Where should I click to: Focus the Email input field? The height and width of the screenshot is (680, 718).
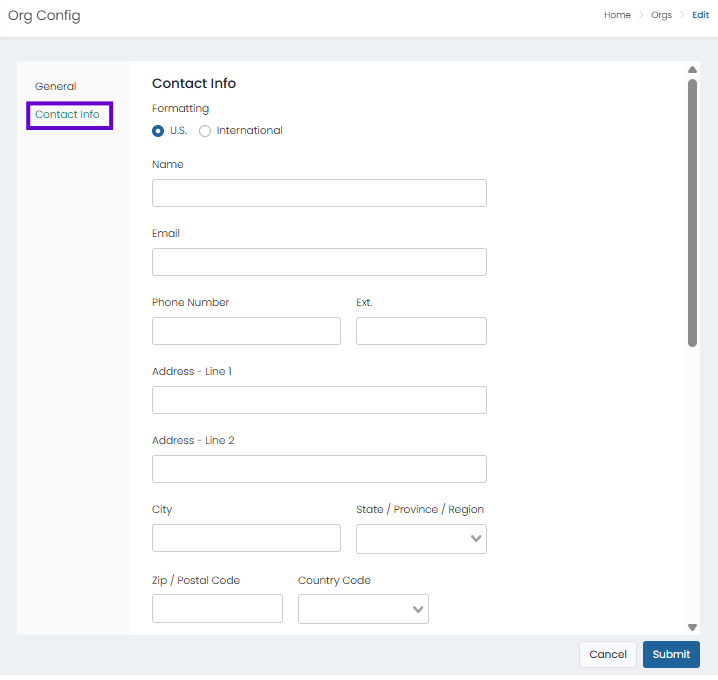pos(319,262)
